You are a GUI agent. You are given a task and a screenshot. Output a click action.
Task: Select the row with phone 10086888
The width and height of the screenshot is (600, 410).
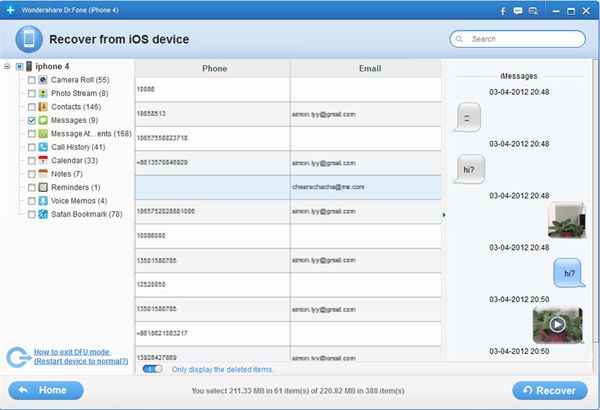click(288, 236)
